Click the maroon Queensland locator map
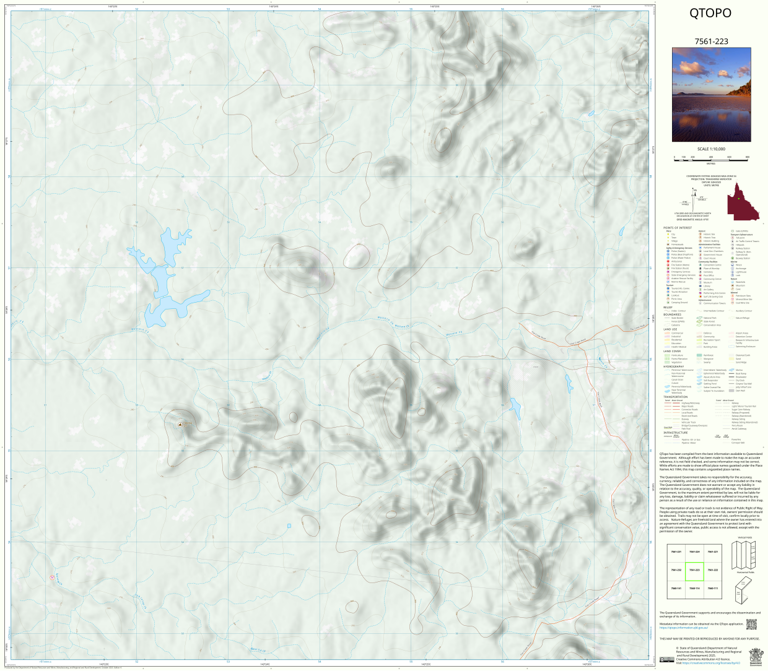This screenshot has width=768, height=671. coord(743,201)
